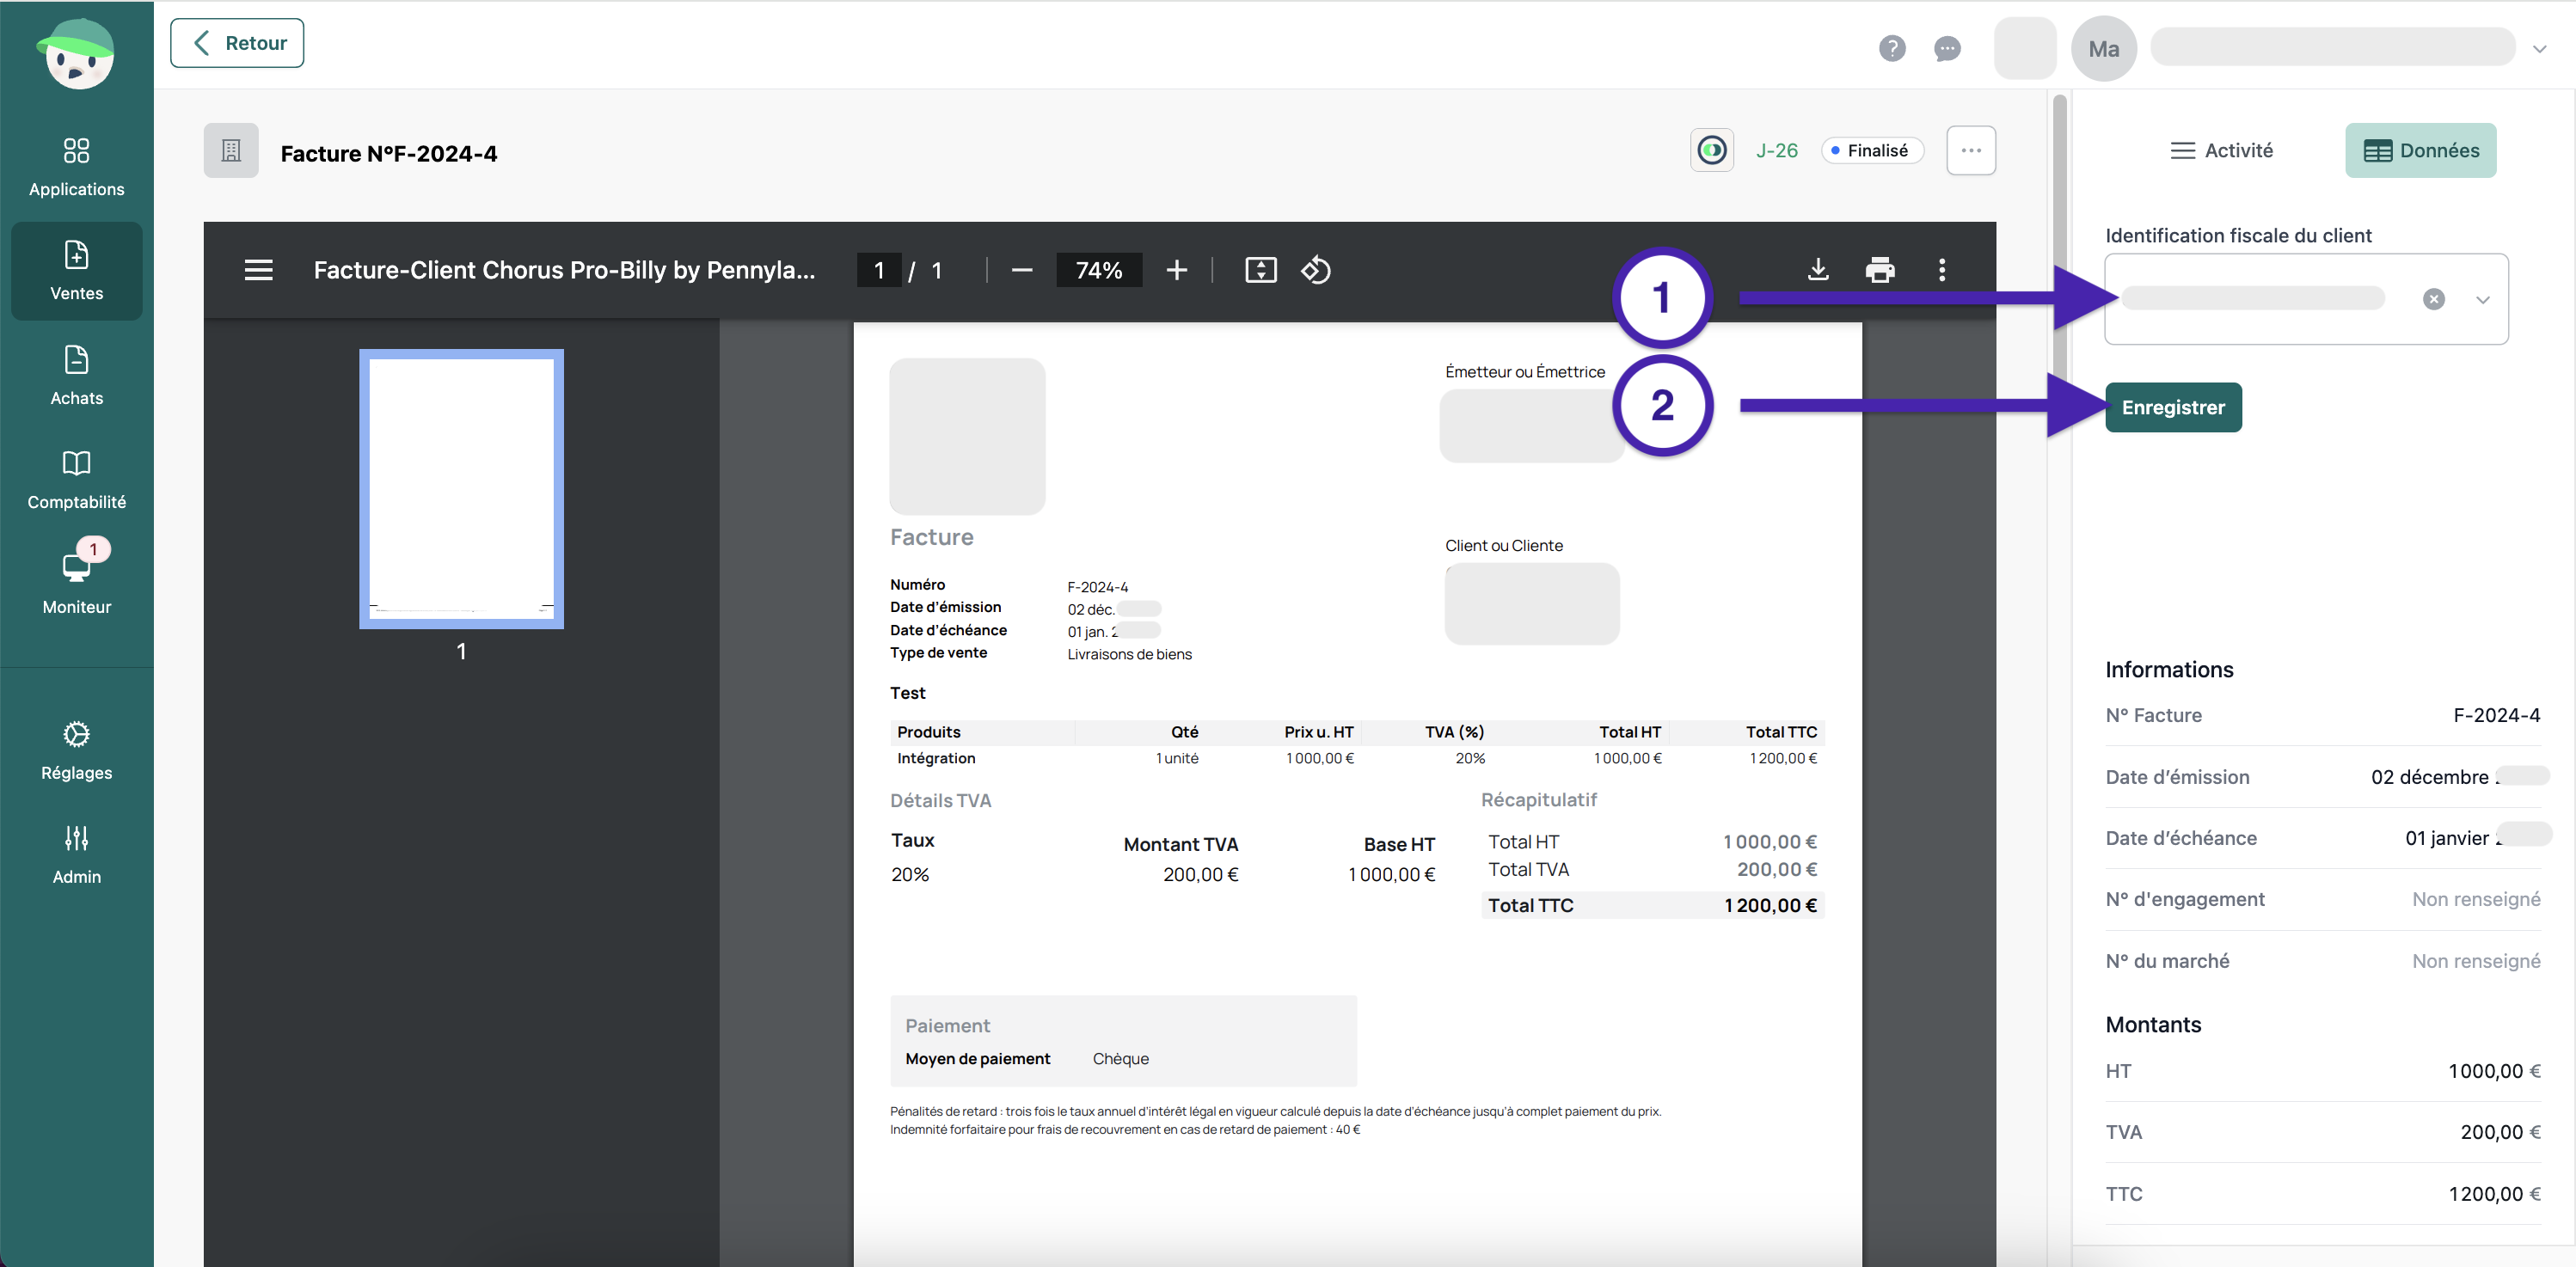2576x1267 pixels.
Task: Expand the fiscal identification dropdown
Action: pos(2482,299)
